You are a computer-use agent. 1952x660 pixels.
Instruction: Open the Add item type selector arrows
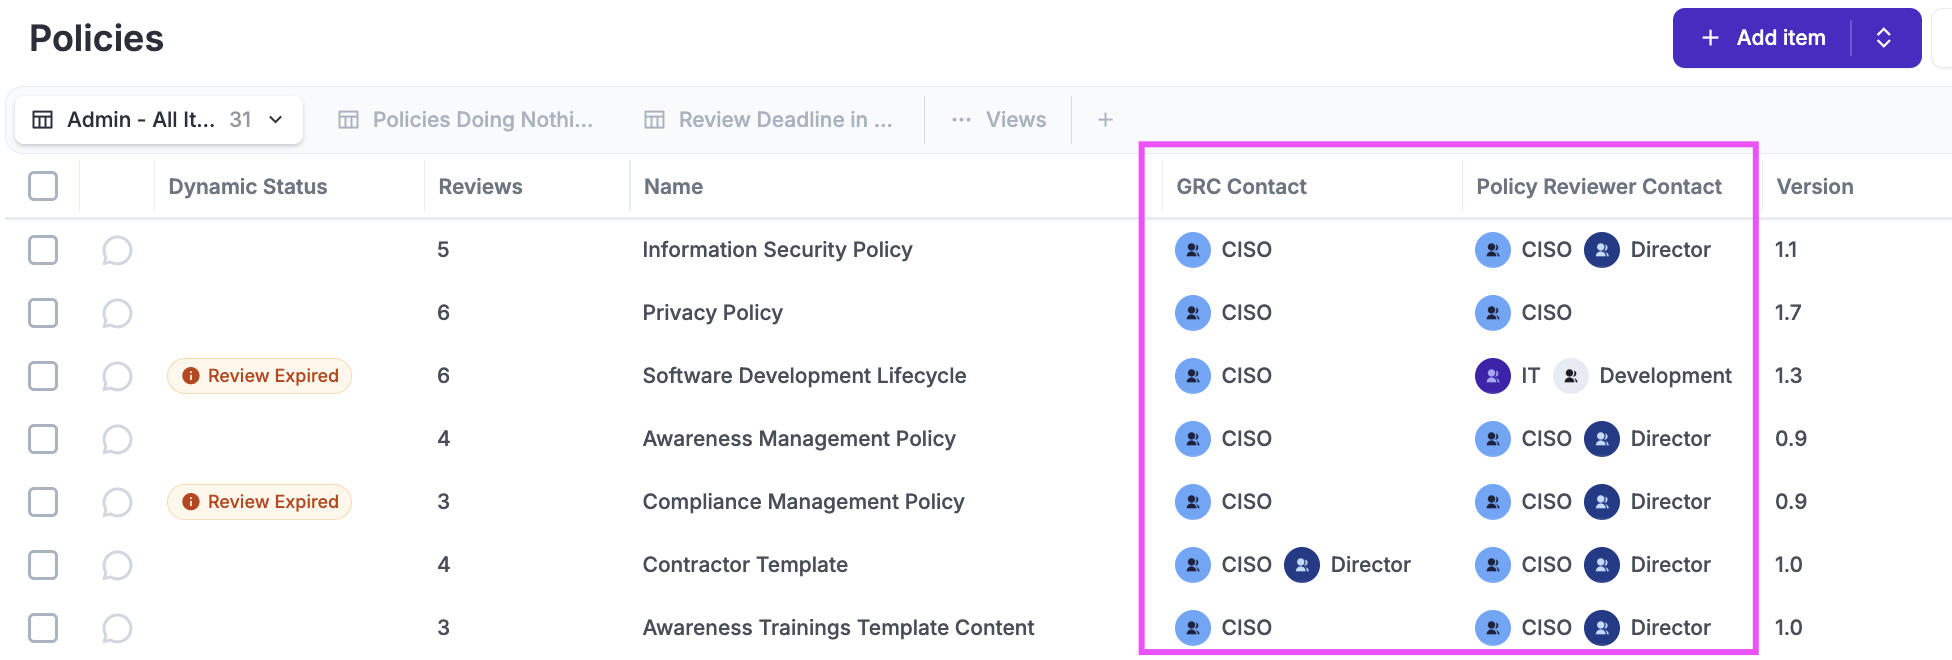tap(1884, 38)
